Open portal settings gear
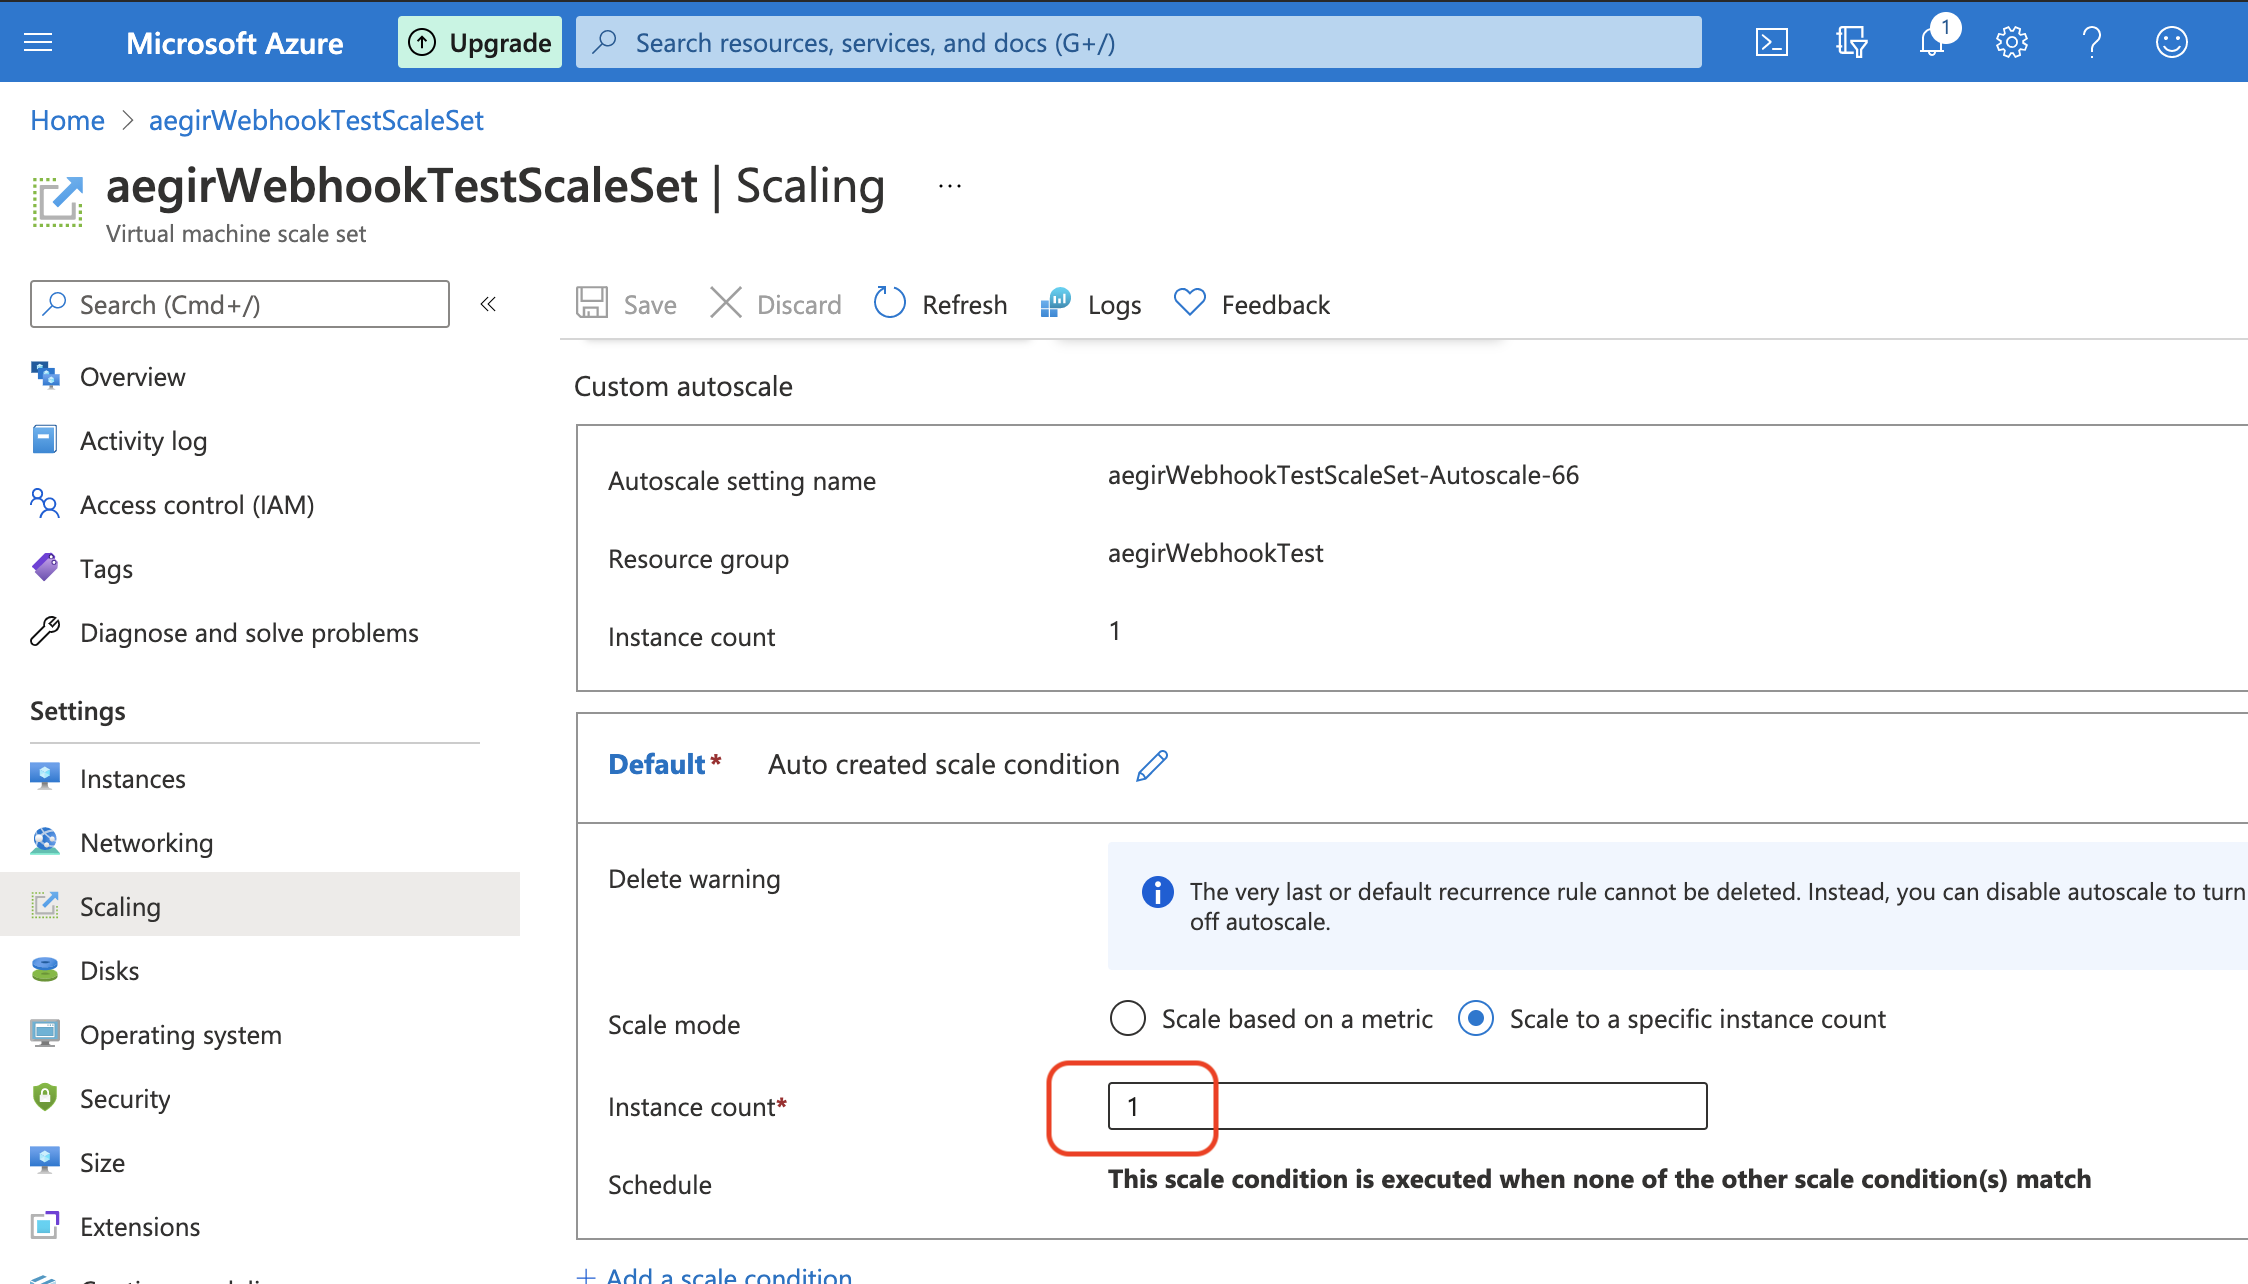Viewport: 2248px width, 1284px height. [x=2011, y=42]
